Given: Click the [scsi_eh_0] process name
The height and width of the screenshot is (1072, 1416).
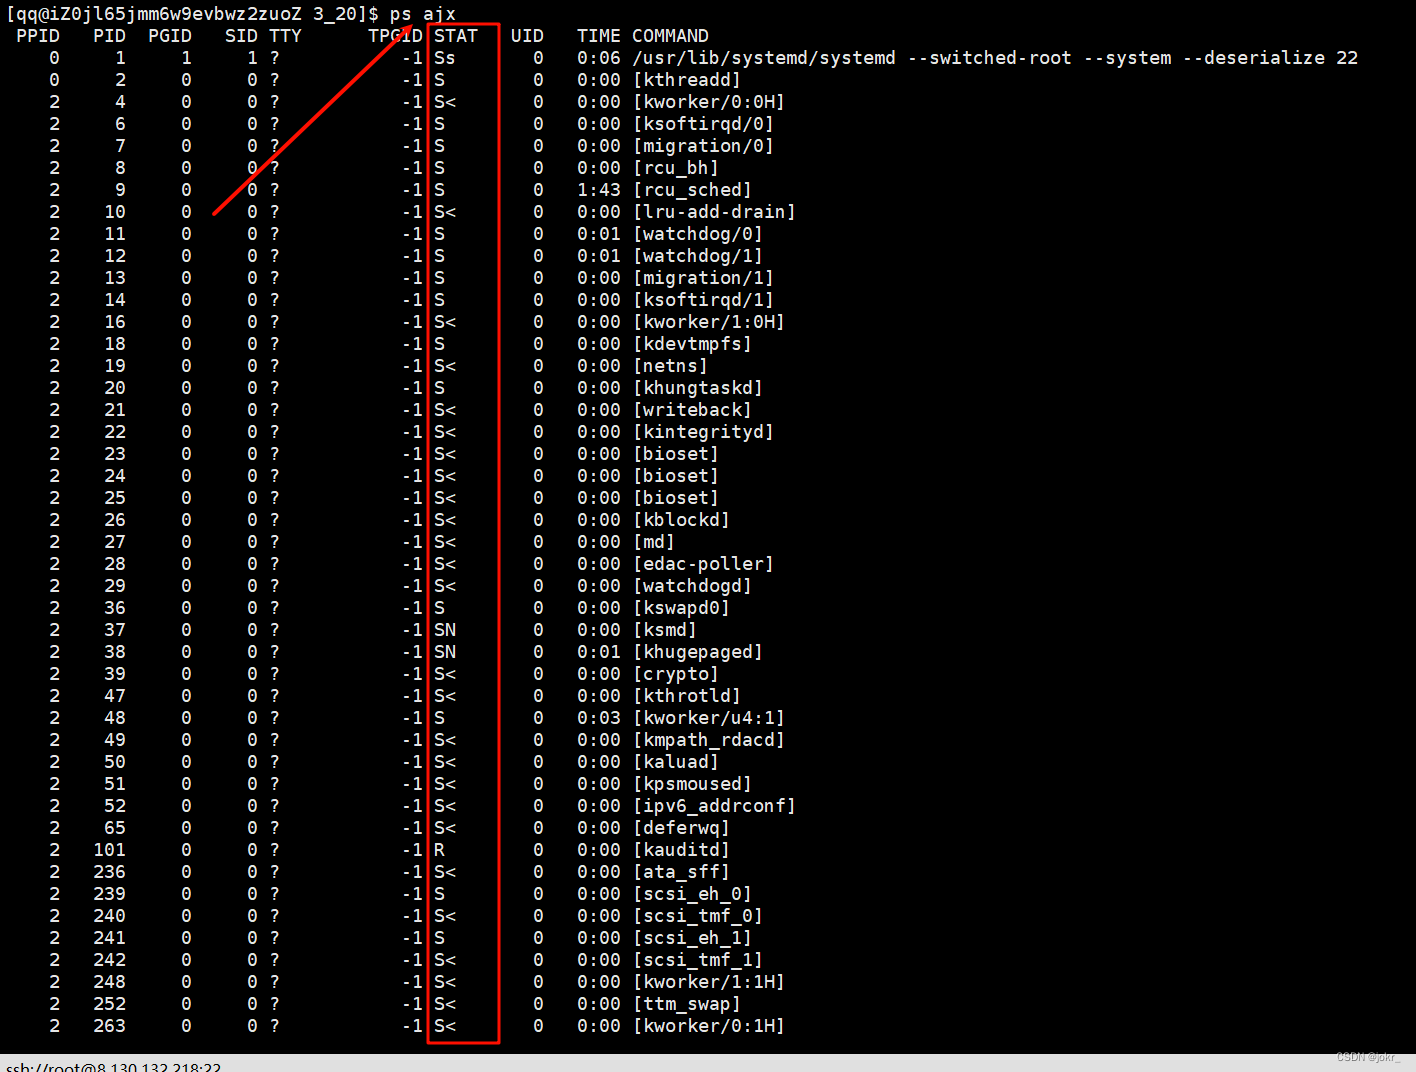Looking at the screenshot, I should point(692,894).
